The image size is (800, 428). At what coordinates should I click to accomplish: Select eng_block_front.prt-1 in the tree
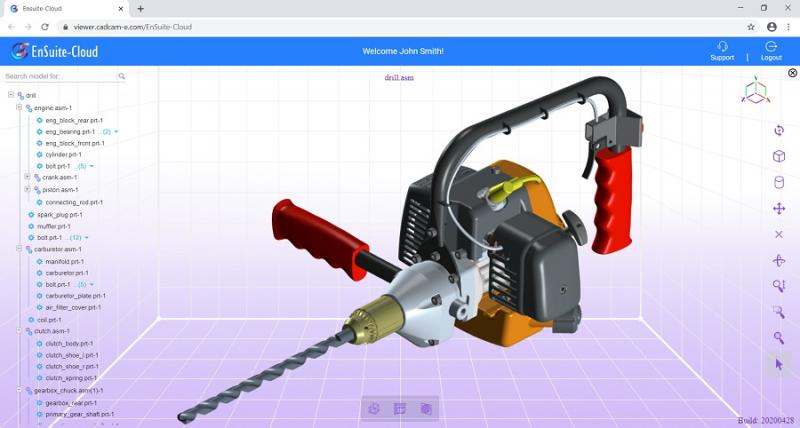(75, 143)
